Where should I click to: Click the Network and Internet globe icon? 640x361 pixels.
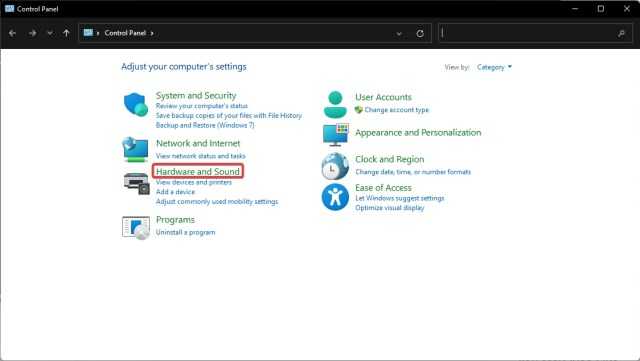(x=135, y=149)
